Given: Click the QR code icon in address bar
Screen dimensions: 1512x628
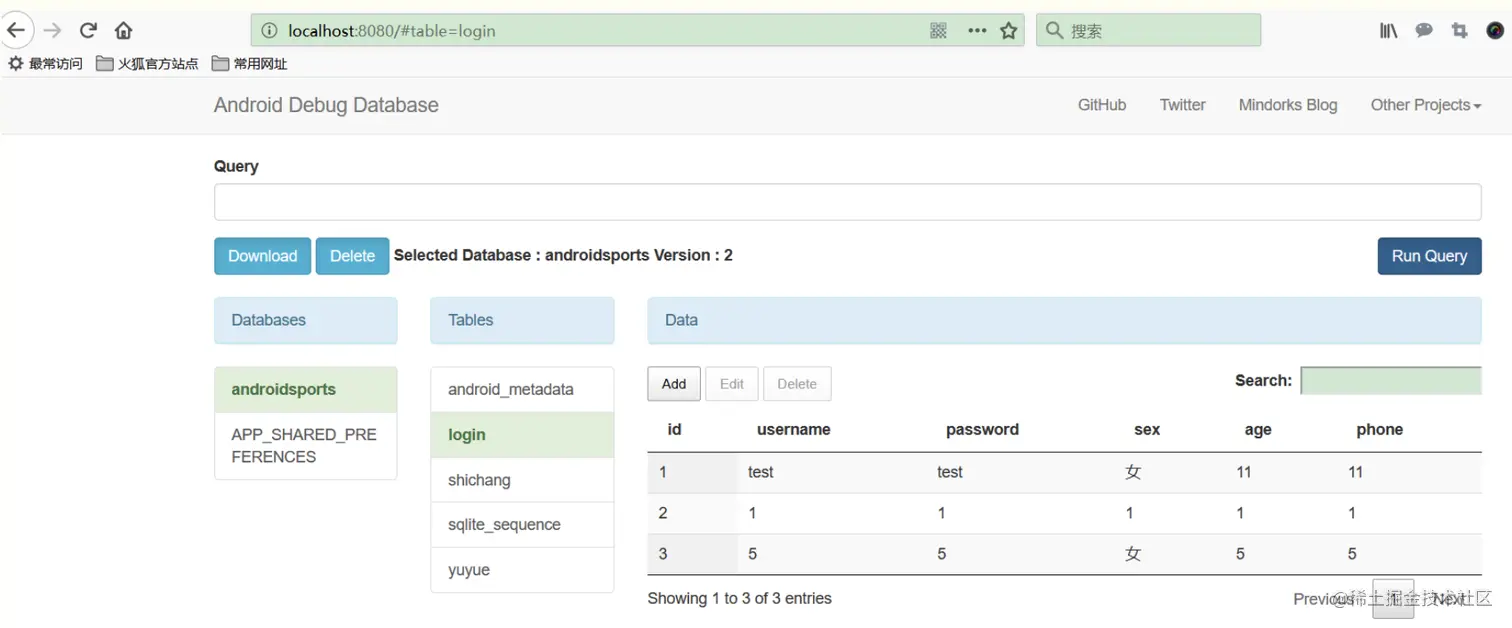Looking at the screenshot, I should coord(938,31).
